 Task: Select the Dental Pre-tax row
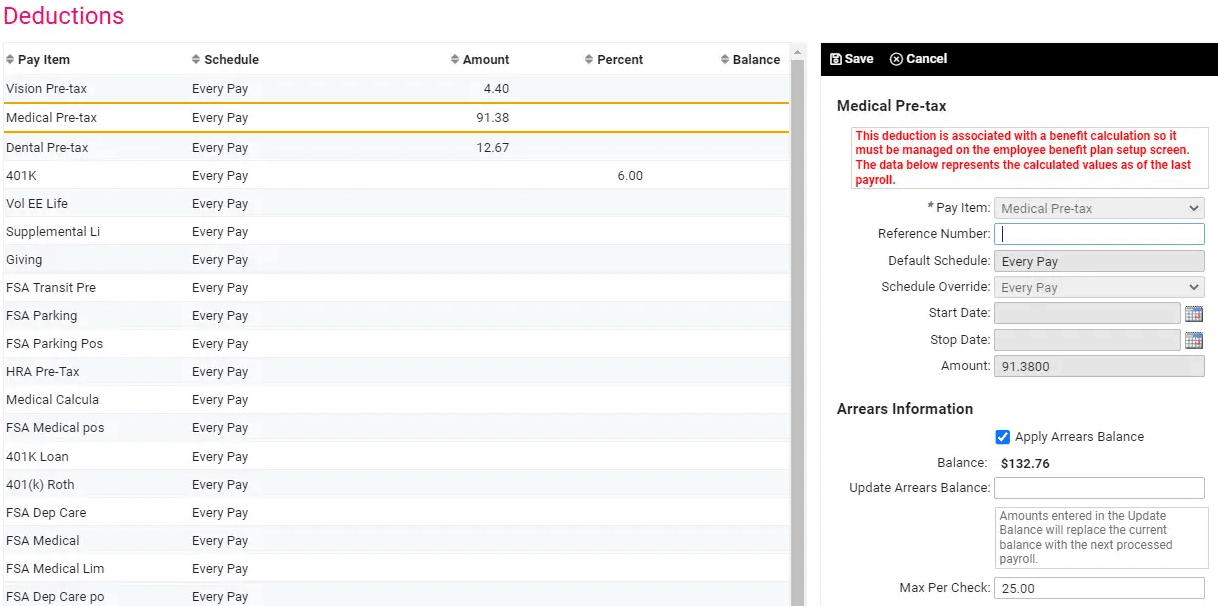(x=396, y=148)
